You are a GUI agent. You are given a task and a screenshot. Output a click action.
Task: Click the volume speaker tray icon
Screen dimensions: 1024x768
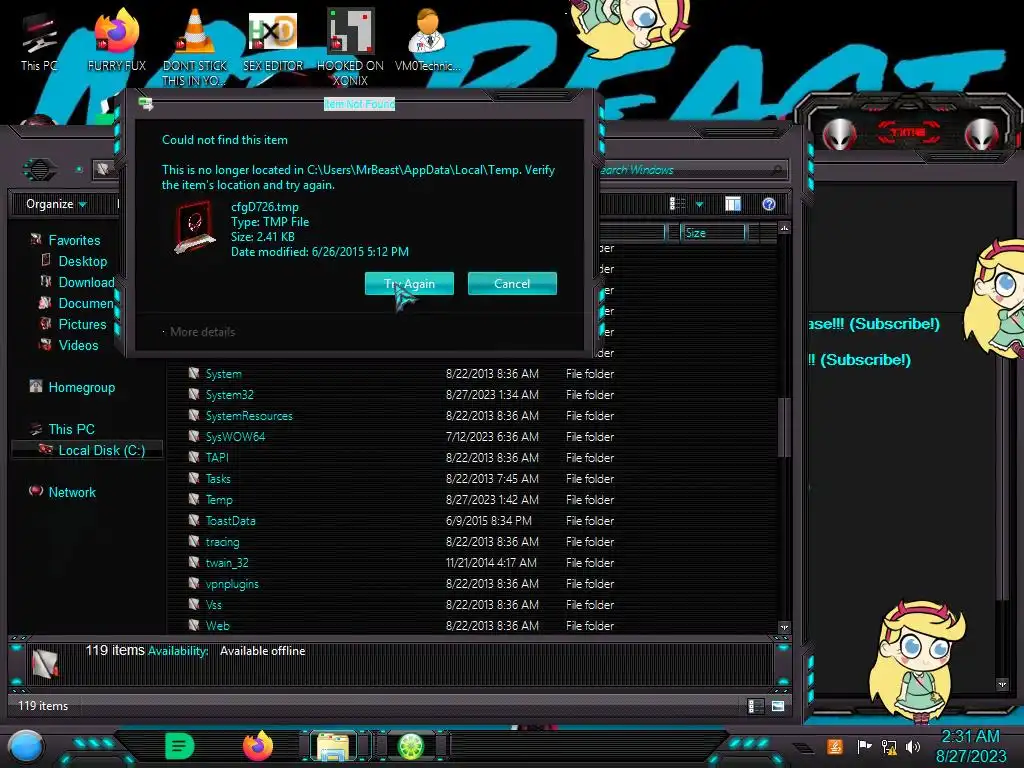click(913, 746)
